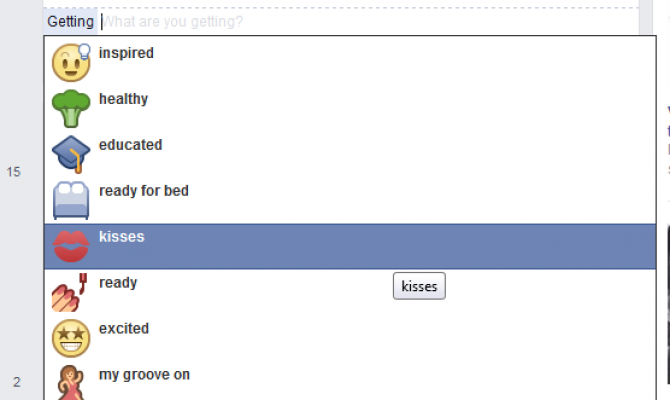This screenshot has height=400, width=670.
Task: Select the "ready" list entry
Action: [118, 283]
